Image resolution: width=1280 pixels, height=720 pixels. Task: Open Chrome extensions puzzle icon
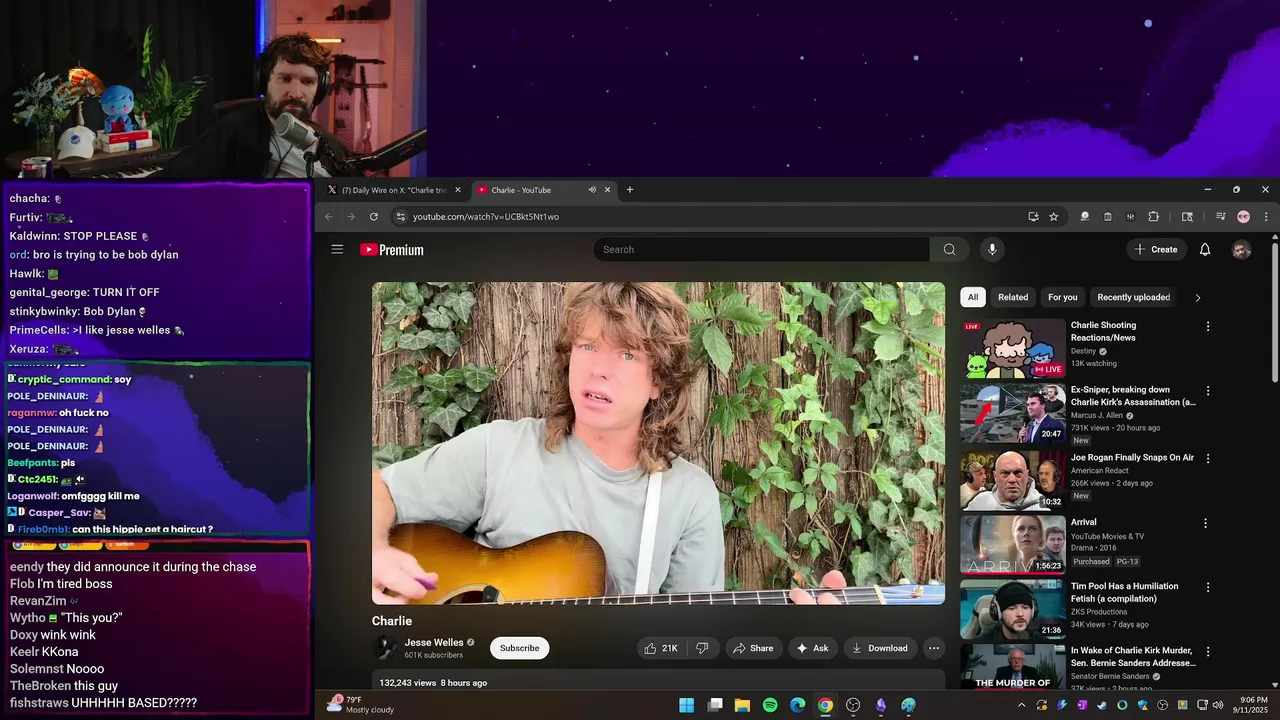pyautogui.click(x=1153, y=217)
